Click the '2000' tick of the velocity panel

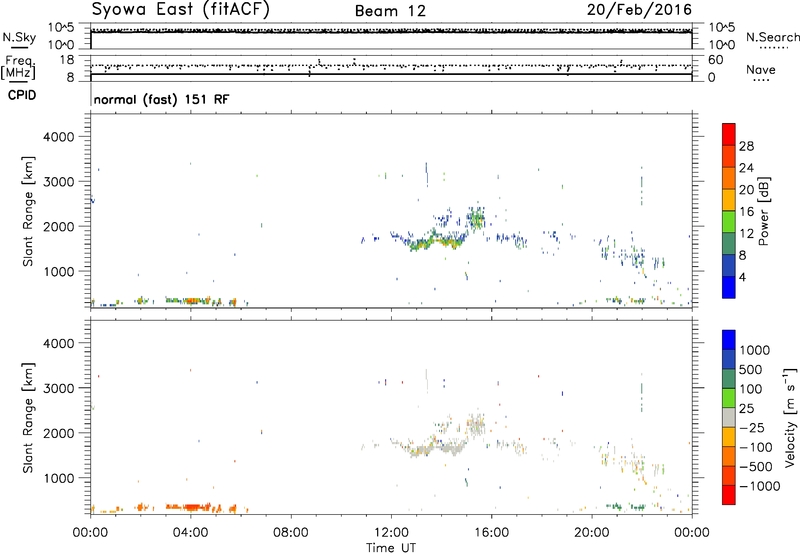click(58, 433)
